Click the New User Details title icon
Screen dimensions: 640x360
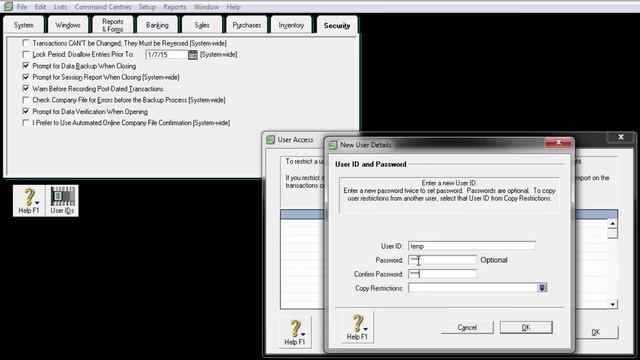coord(333,145)
